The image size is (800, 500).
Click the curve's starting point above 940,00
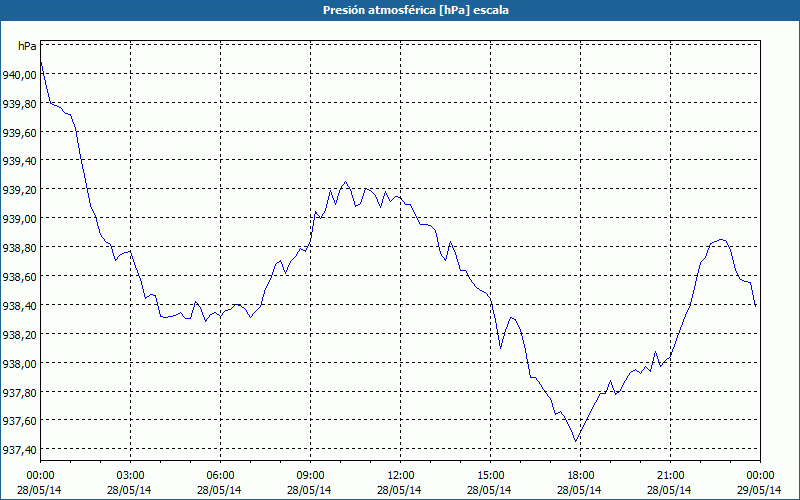[x=41, y=62]
